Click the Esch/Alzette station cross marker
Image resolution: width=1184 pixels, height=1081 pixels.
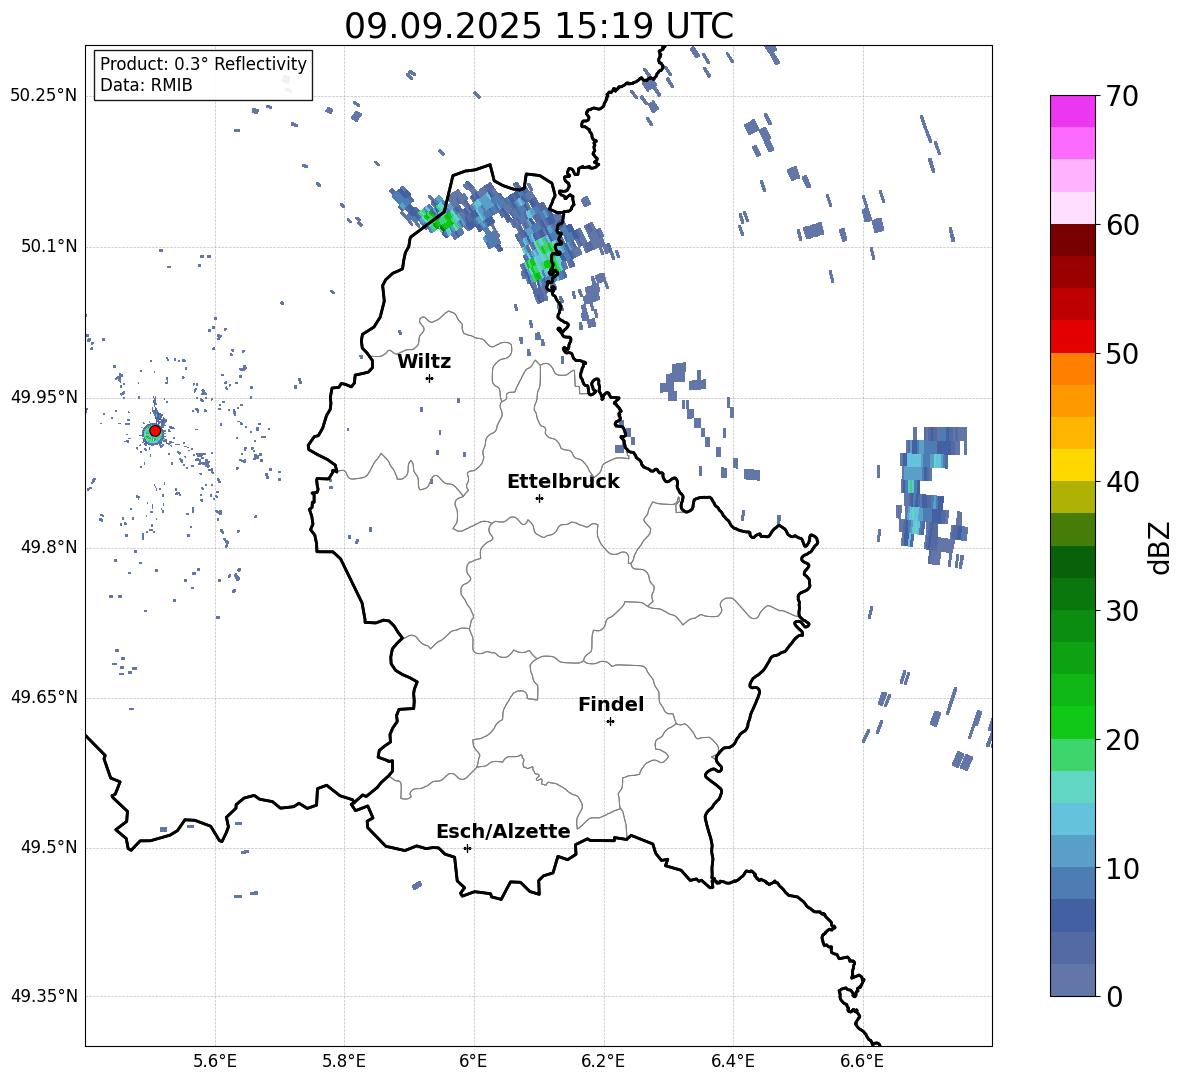point(467,848)
